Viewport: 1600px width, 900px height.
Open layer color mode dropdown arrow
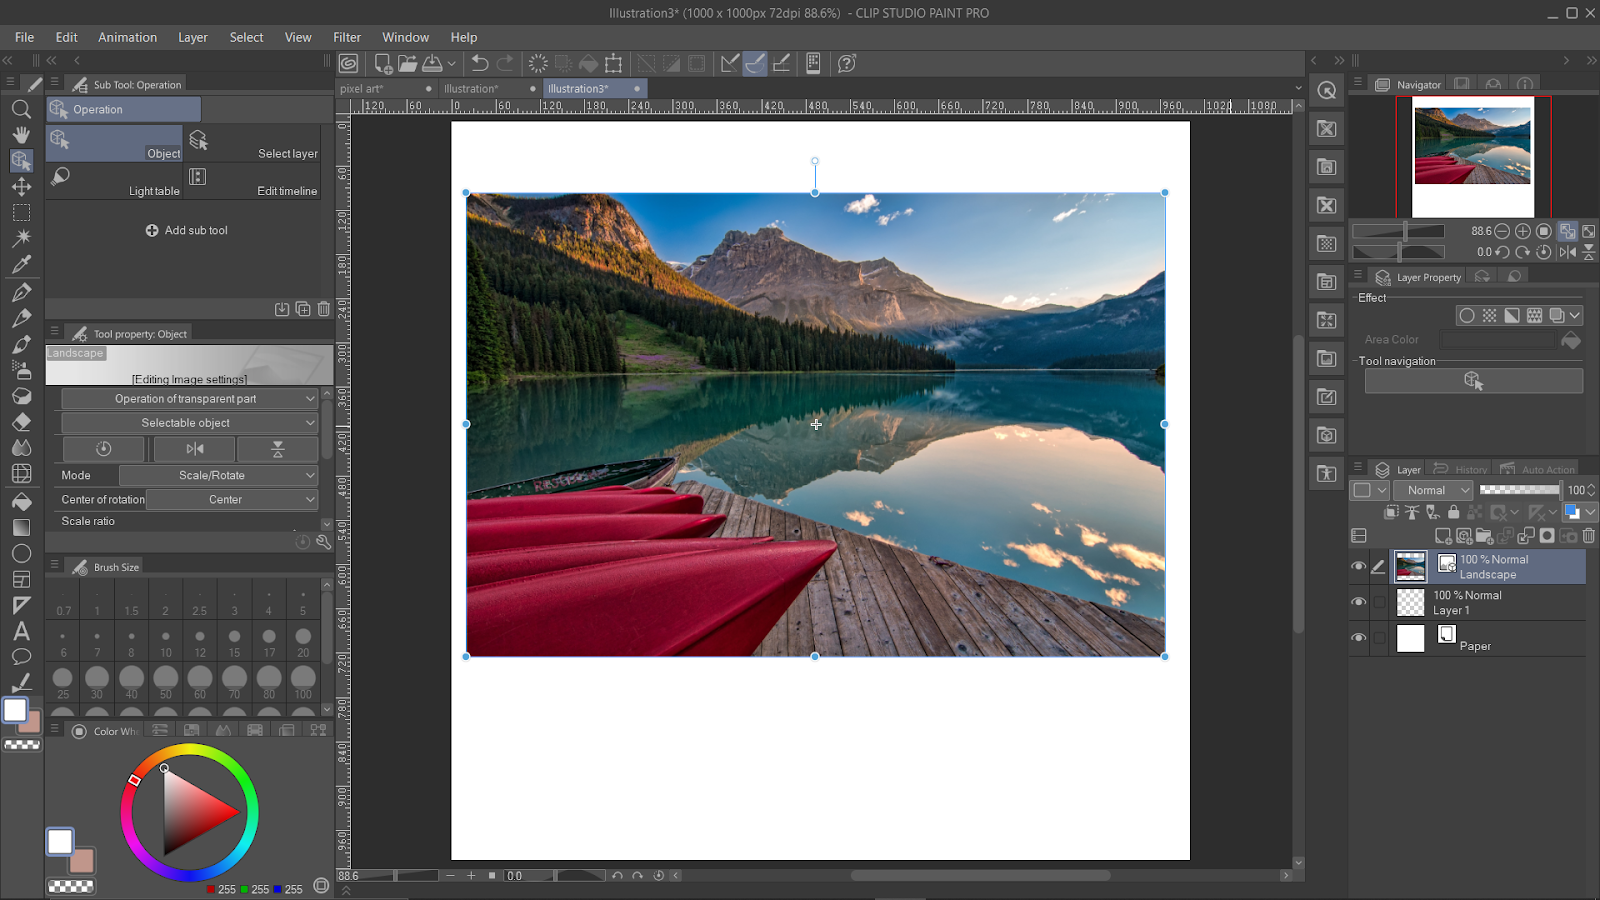(x=1591, y=512)
